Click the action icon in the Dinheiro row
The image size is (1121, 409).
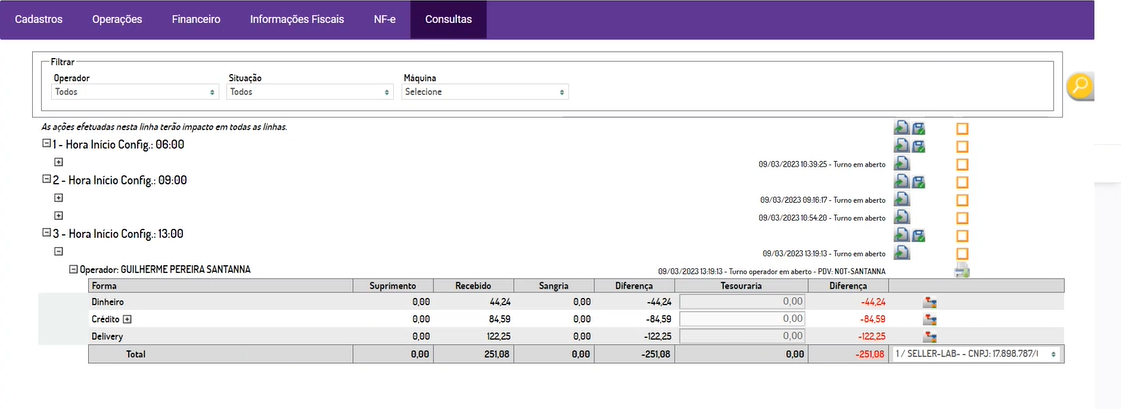tap(929, 301)
